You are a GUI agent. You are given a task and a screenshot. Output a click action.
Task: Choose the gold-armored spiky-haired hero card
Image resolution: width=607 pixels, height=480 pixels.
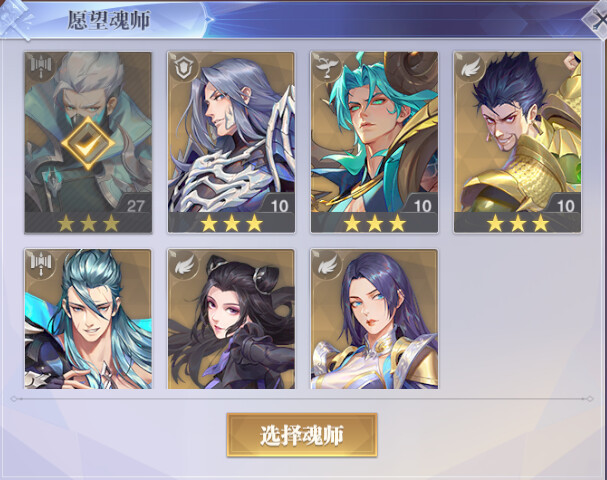(x=517, y=142)
